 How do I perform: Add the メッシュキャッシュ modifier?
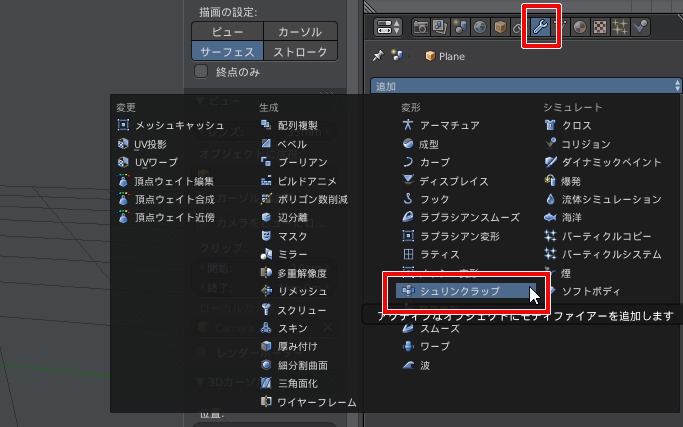(x=171, y=125)
